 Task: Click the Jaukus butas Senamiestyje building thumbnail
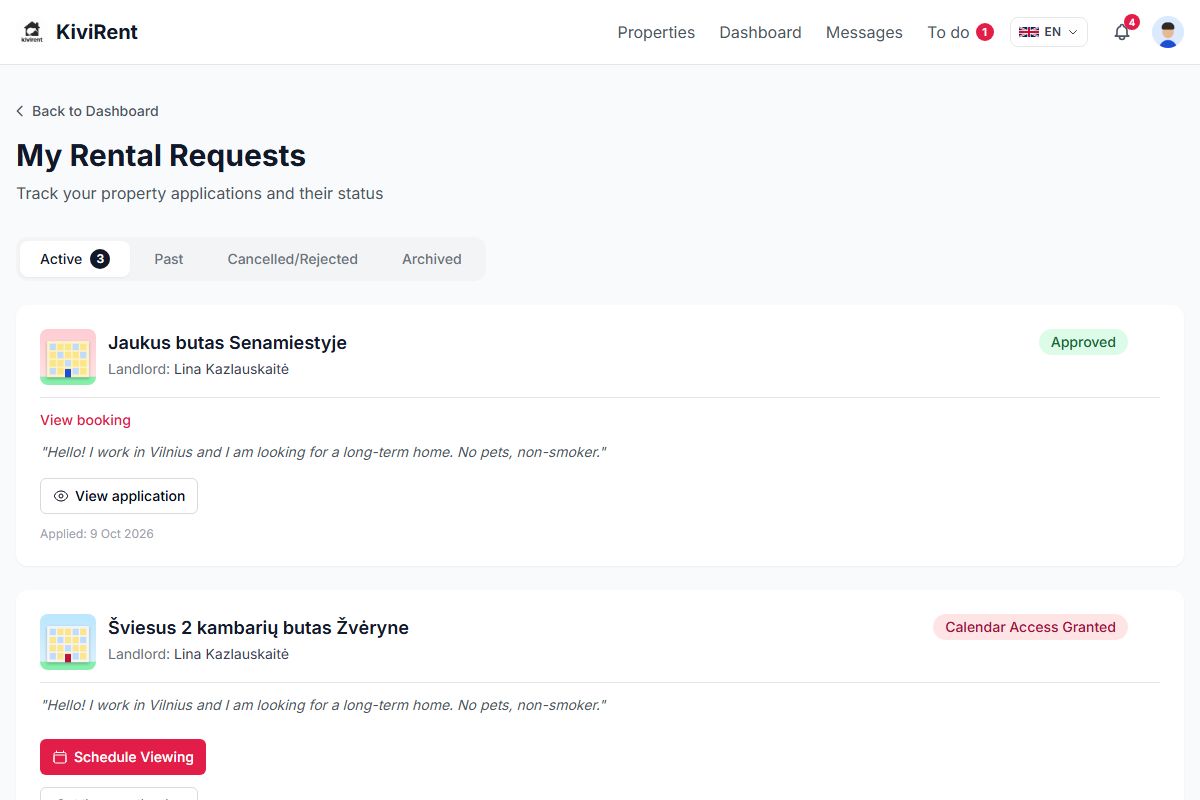point(68,357)
